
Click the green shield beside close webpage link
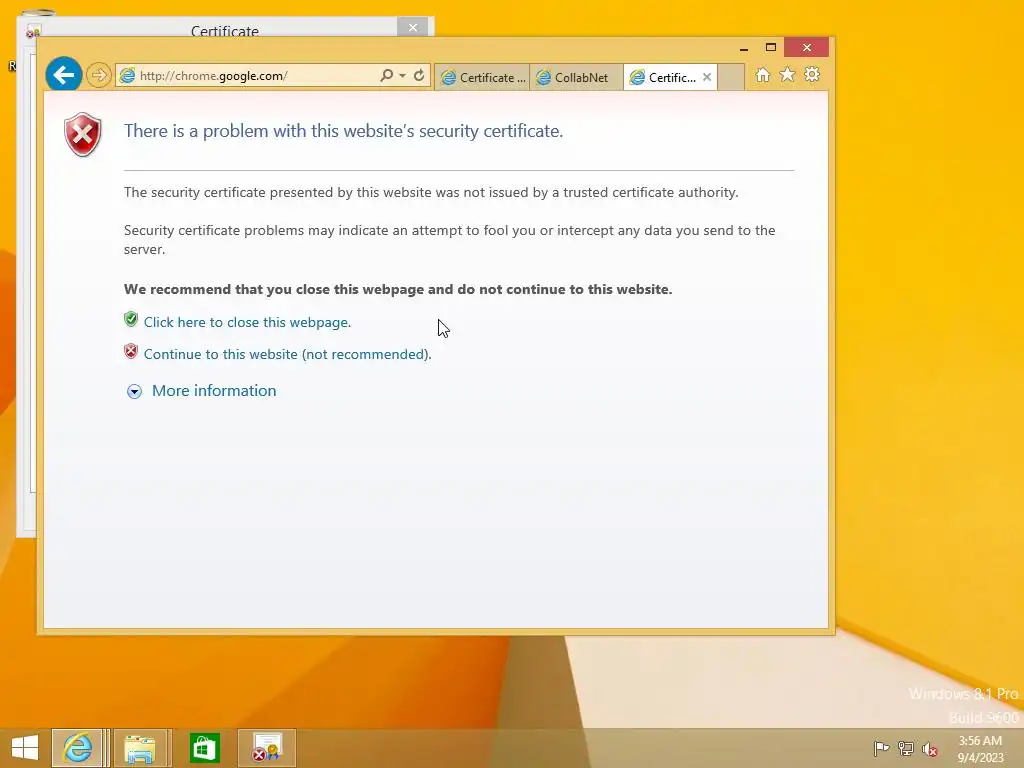pyautogui.click(x=131, y=319)
